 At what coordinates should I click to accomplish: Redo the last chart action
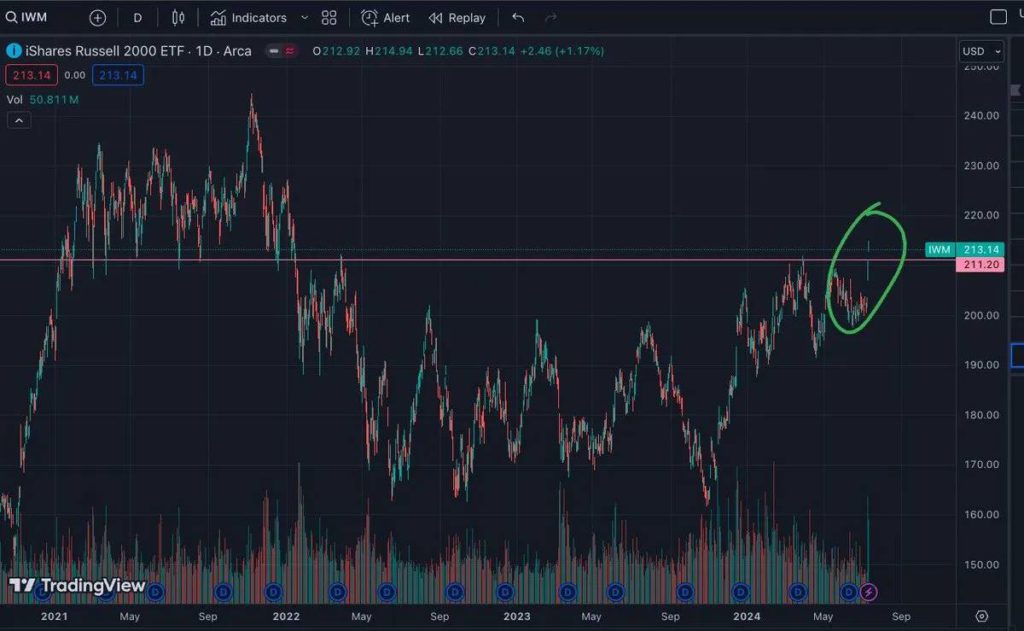550,17
